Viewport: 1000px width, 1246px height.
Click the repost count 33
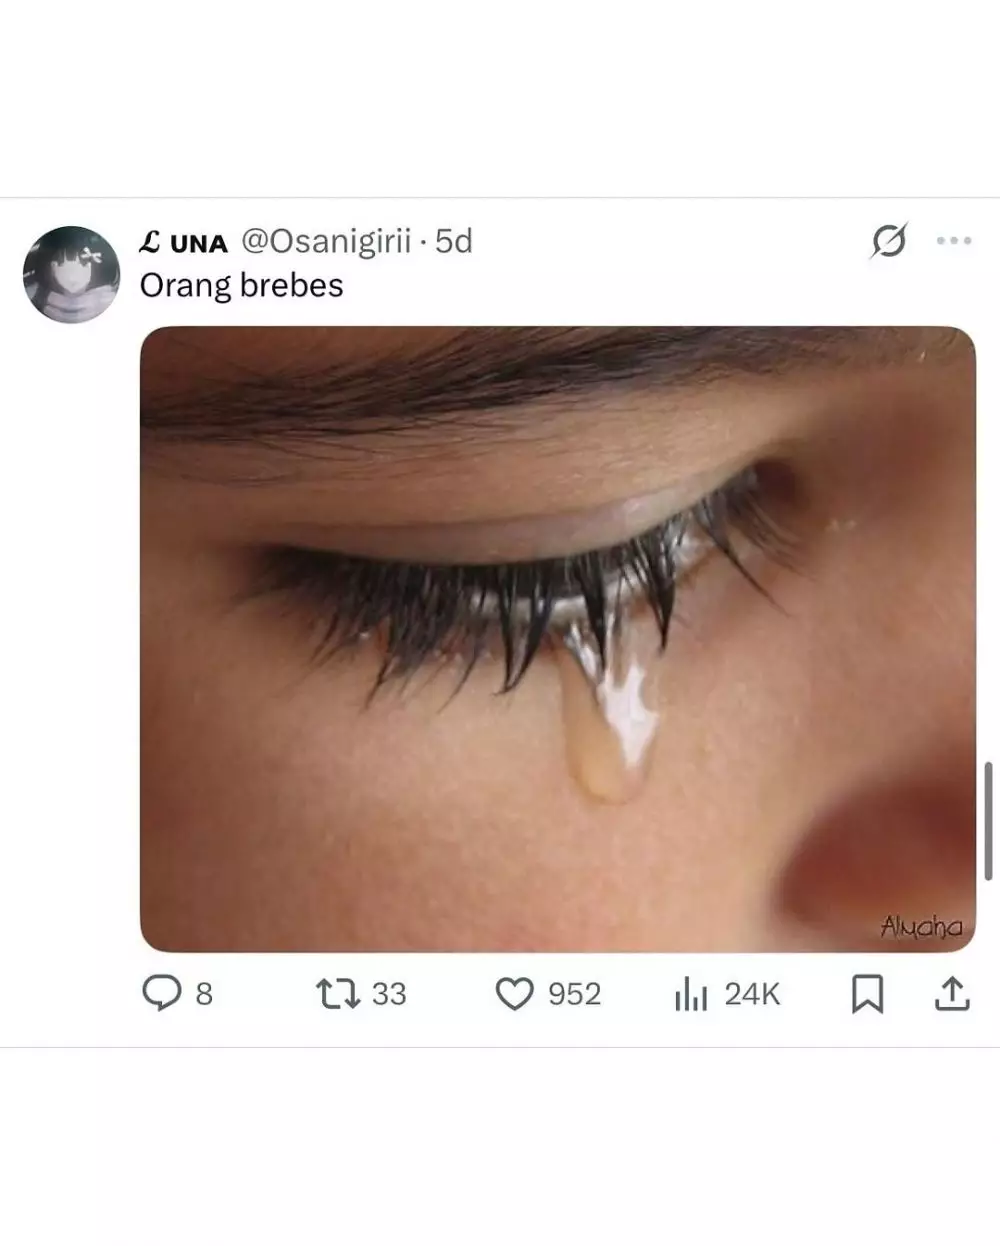(x=389, y=994)
